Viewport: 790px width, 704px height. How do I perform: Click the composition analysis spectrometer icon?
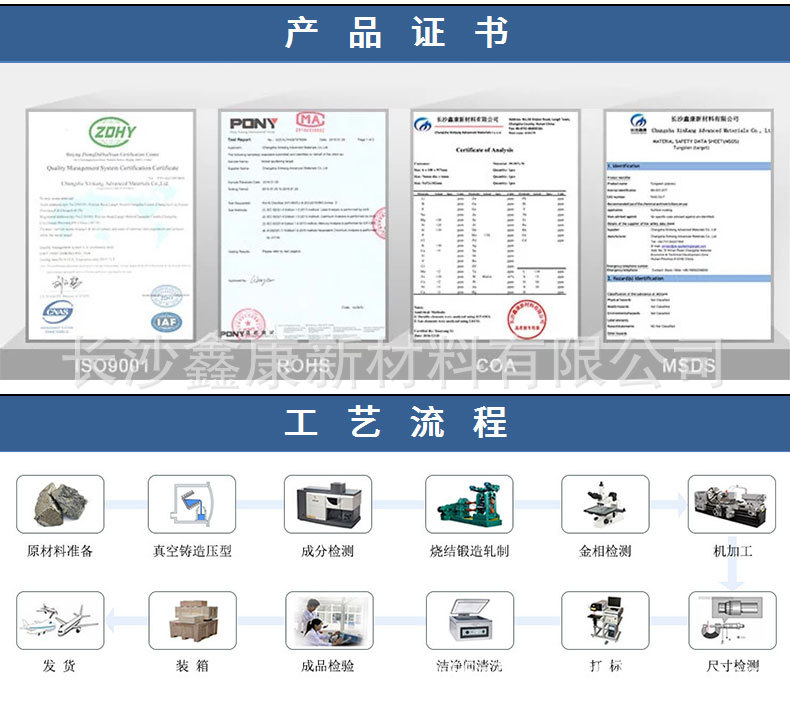(x=328, y=504)
